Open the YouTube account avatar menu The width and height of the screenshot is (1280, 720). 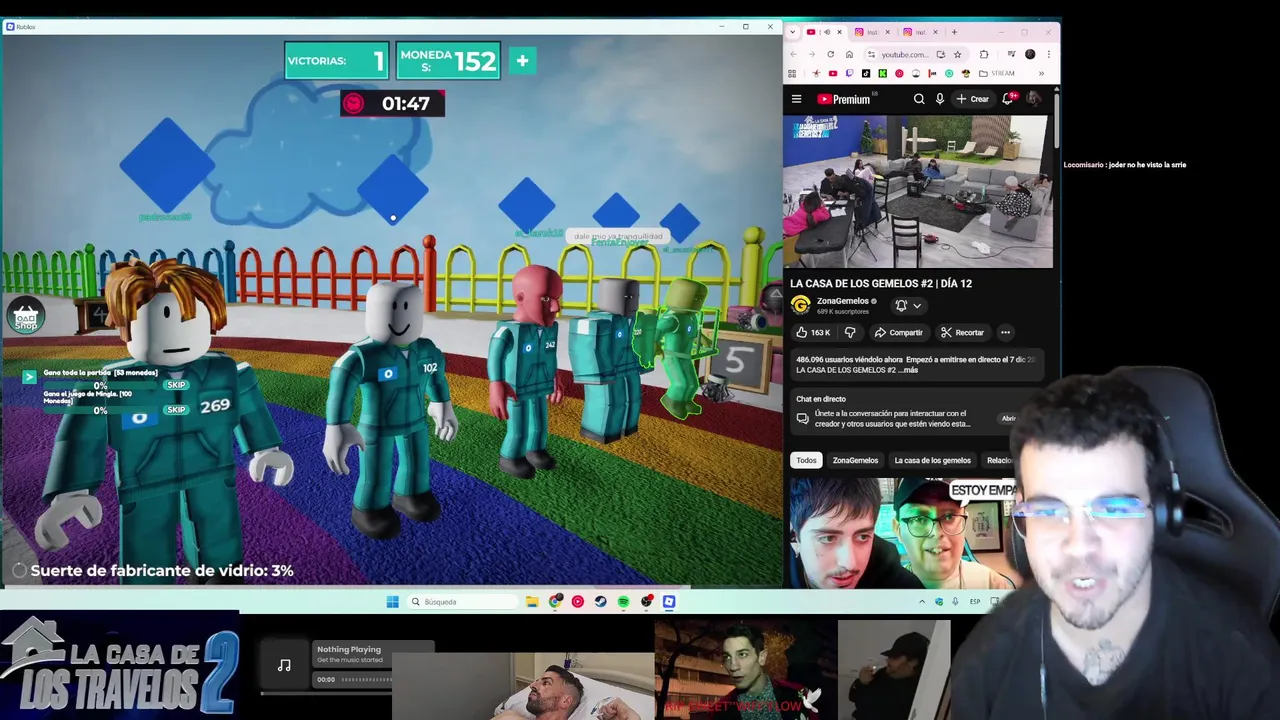(1034, 99)
